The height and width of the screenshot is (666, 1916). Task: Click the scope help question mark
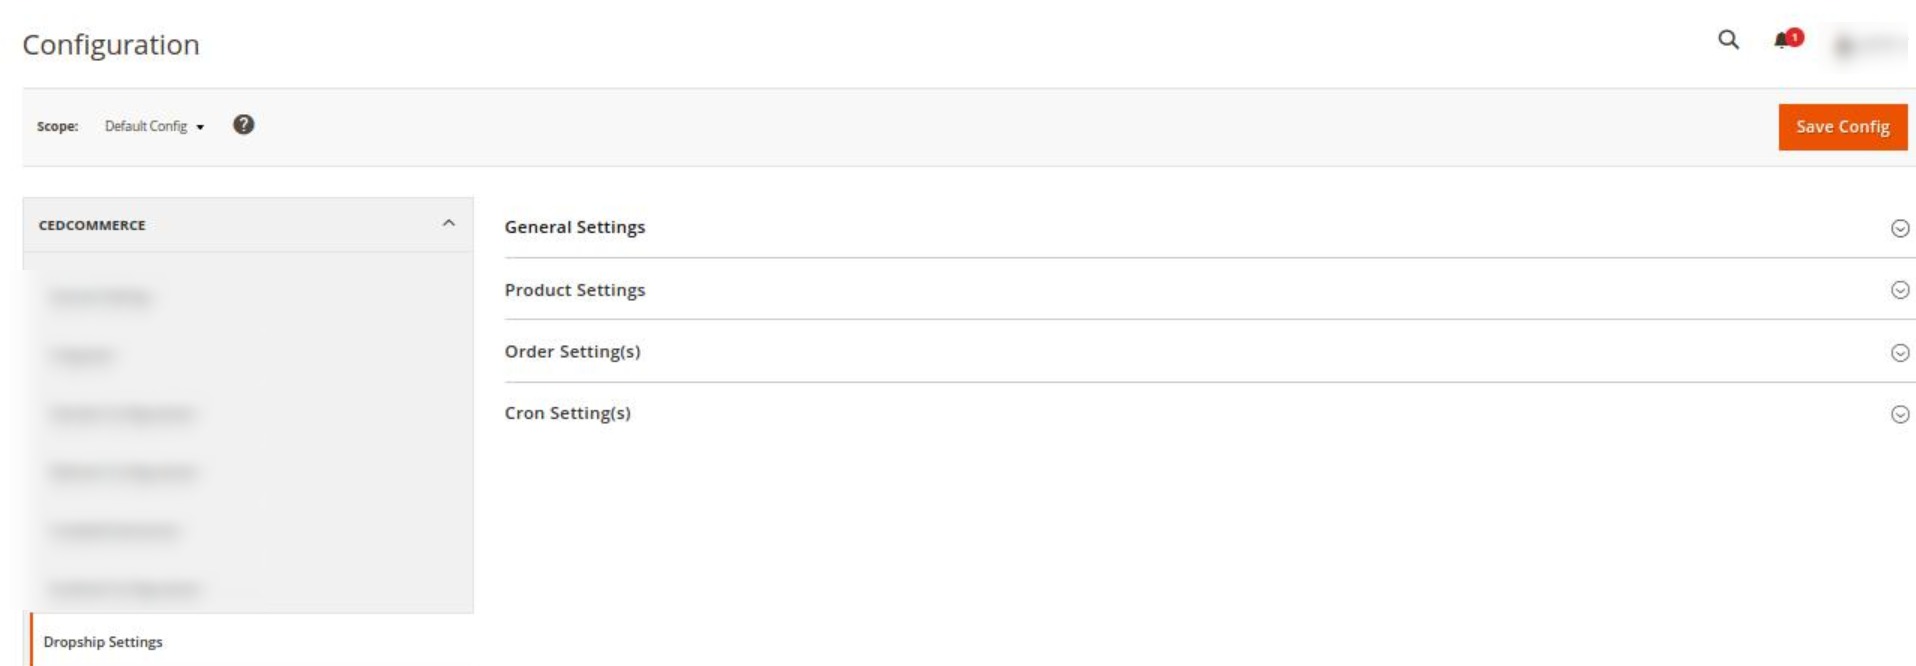tap(243, 125)
